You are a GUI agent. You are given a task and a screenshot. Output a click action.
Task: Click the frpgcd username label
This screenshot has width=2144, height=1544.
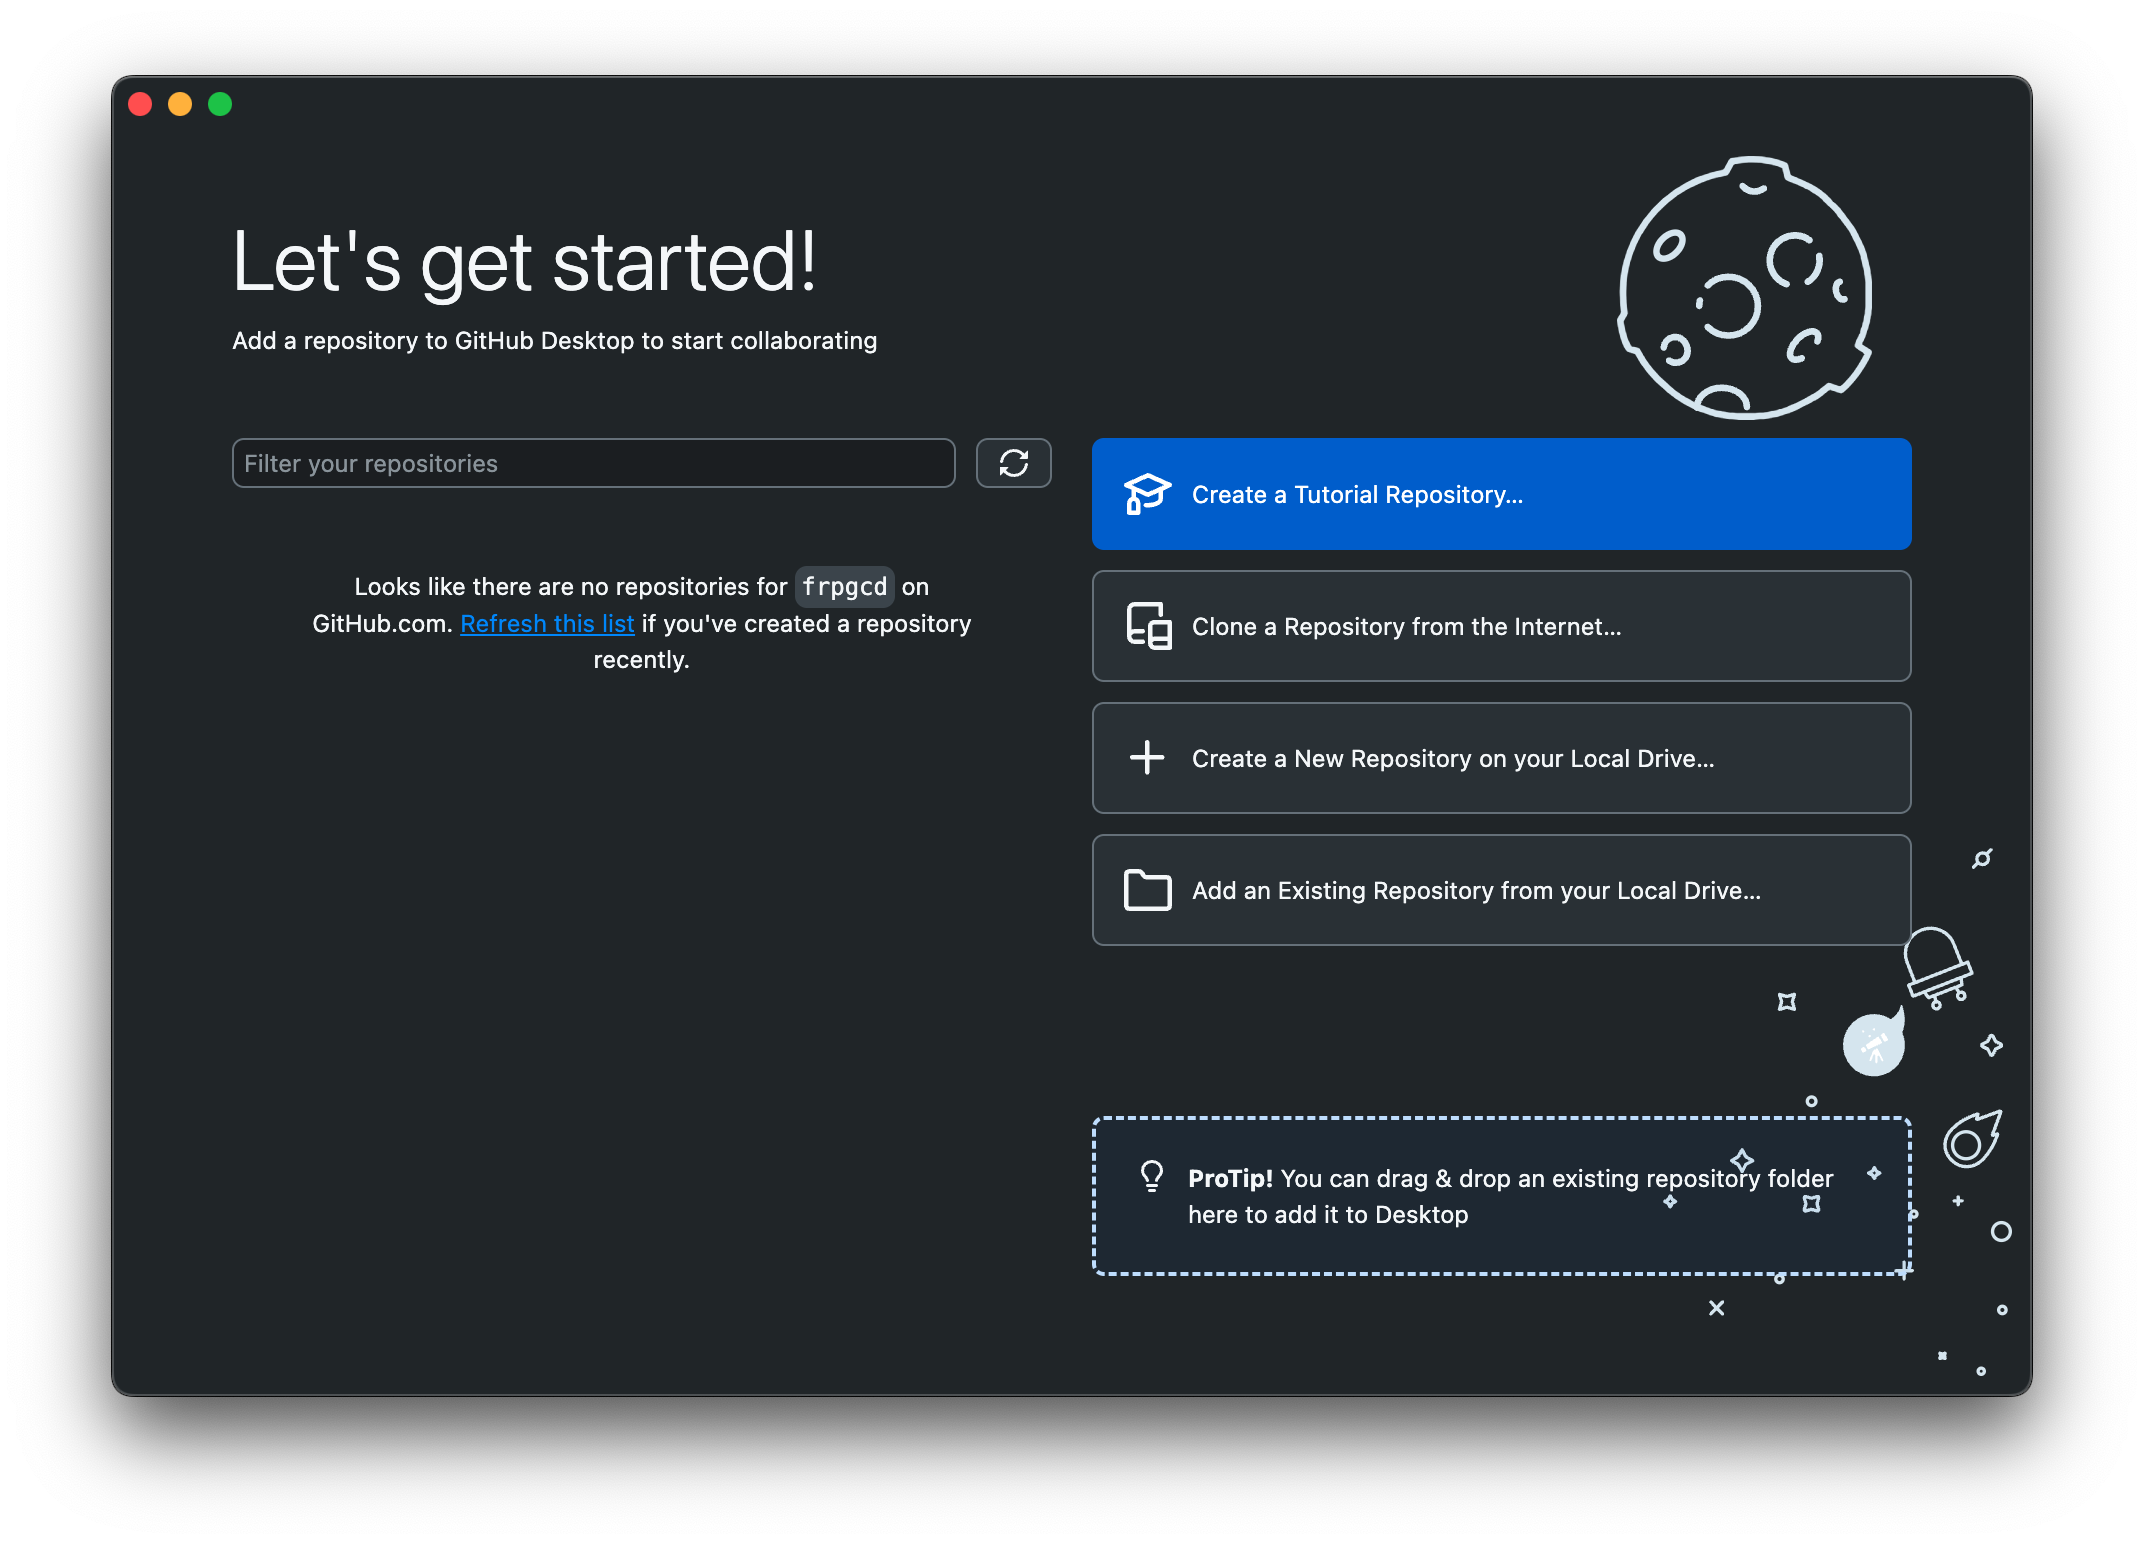844,587
